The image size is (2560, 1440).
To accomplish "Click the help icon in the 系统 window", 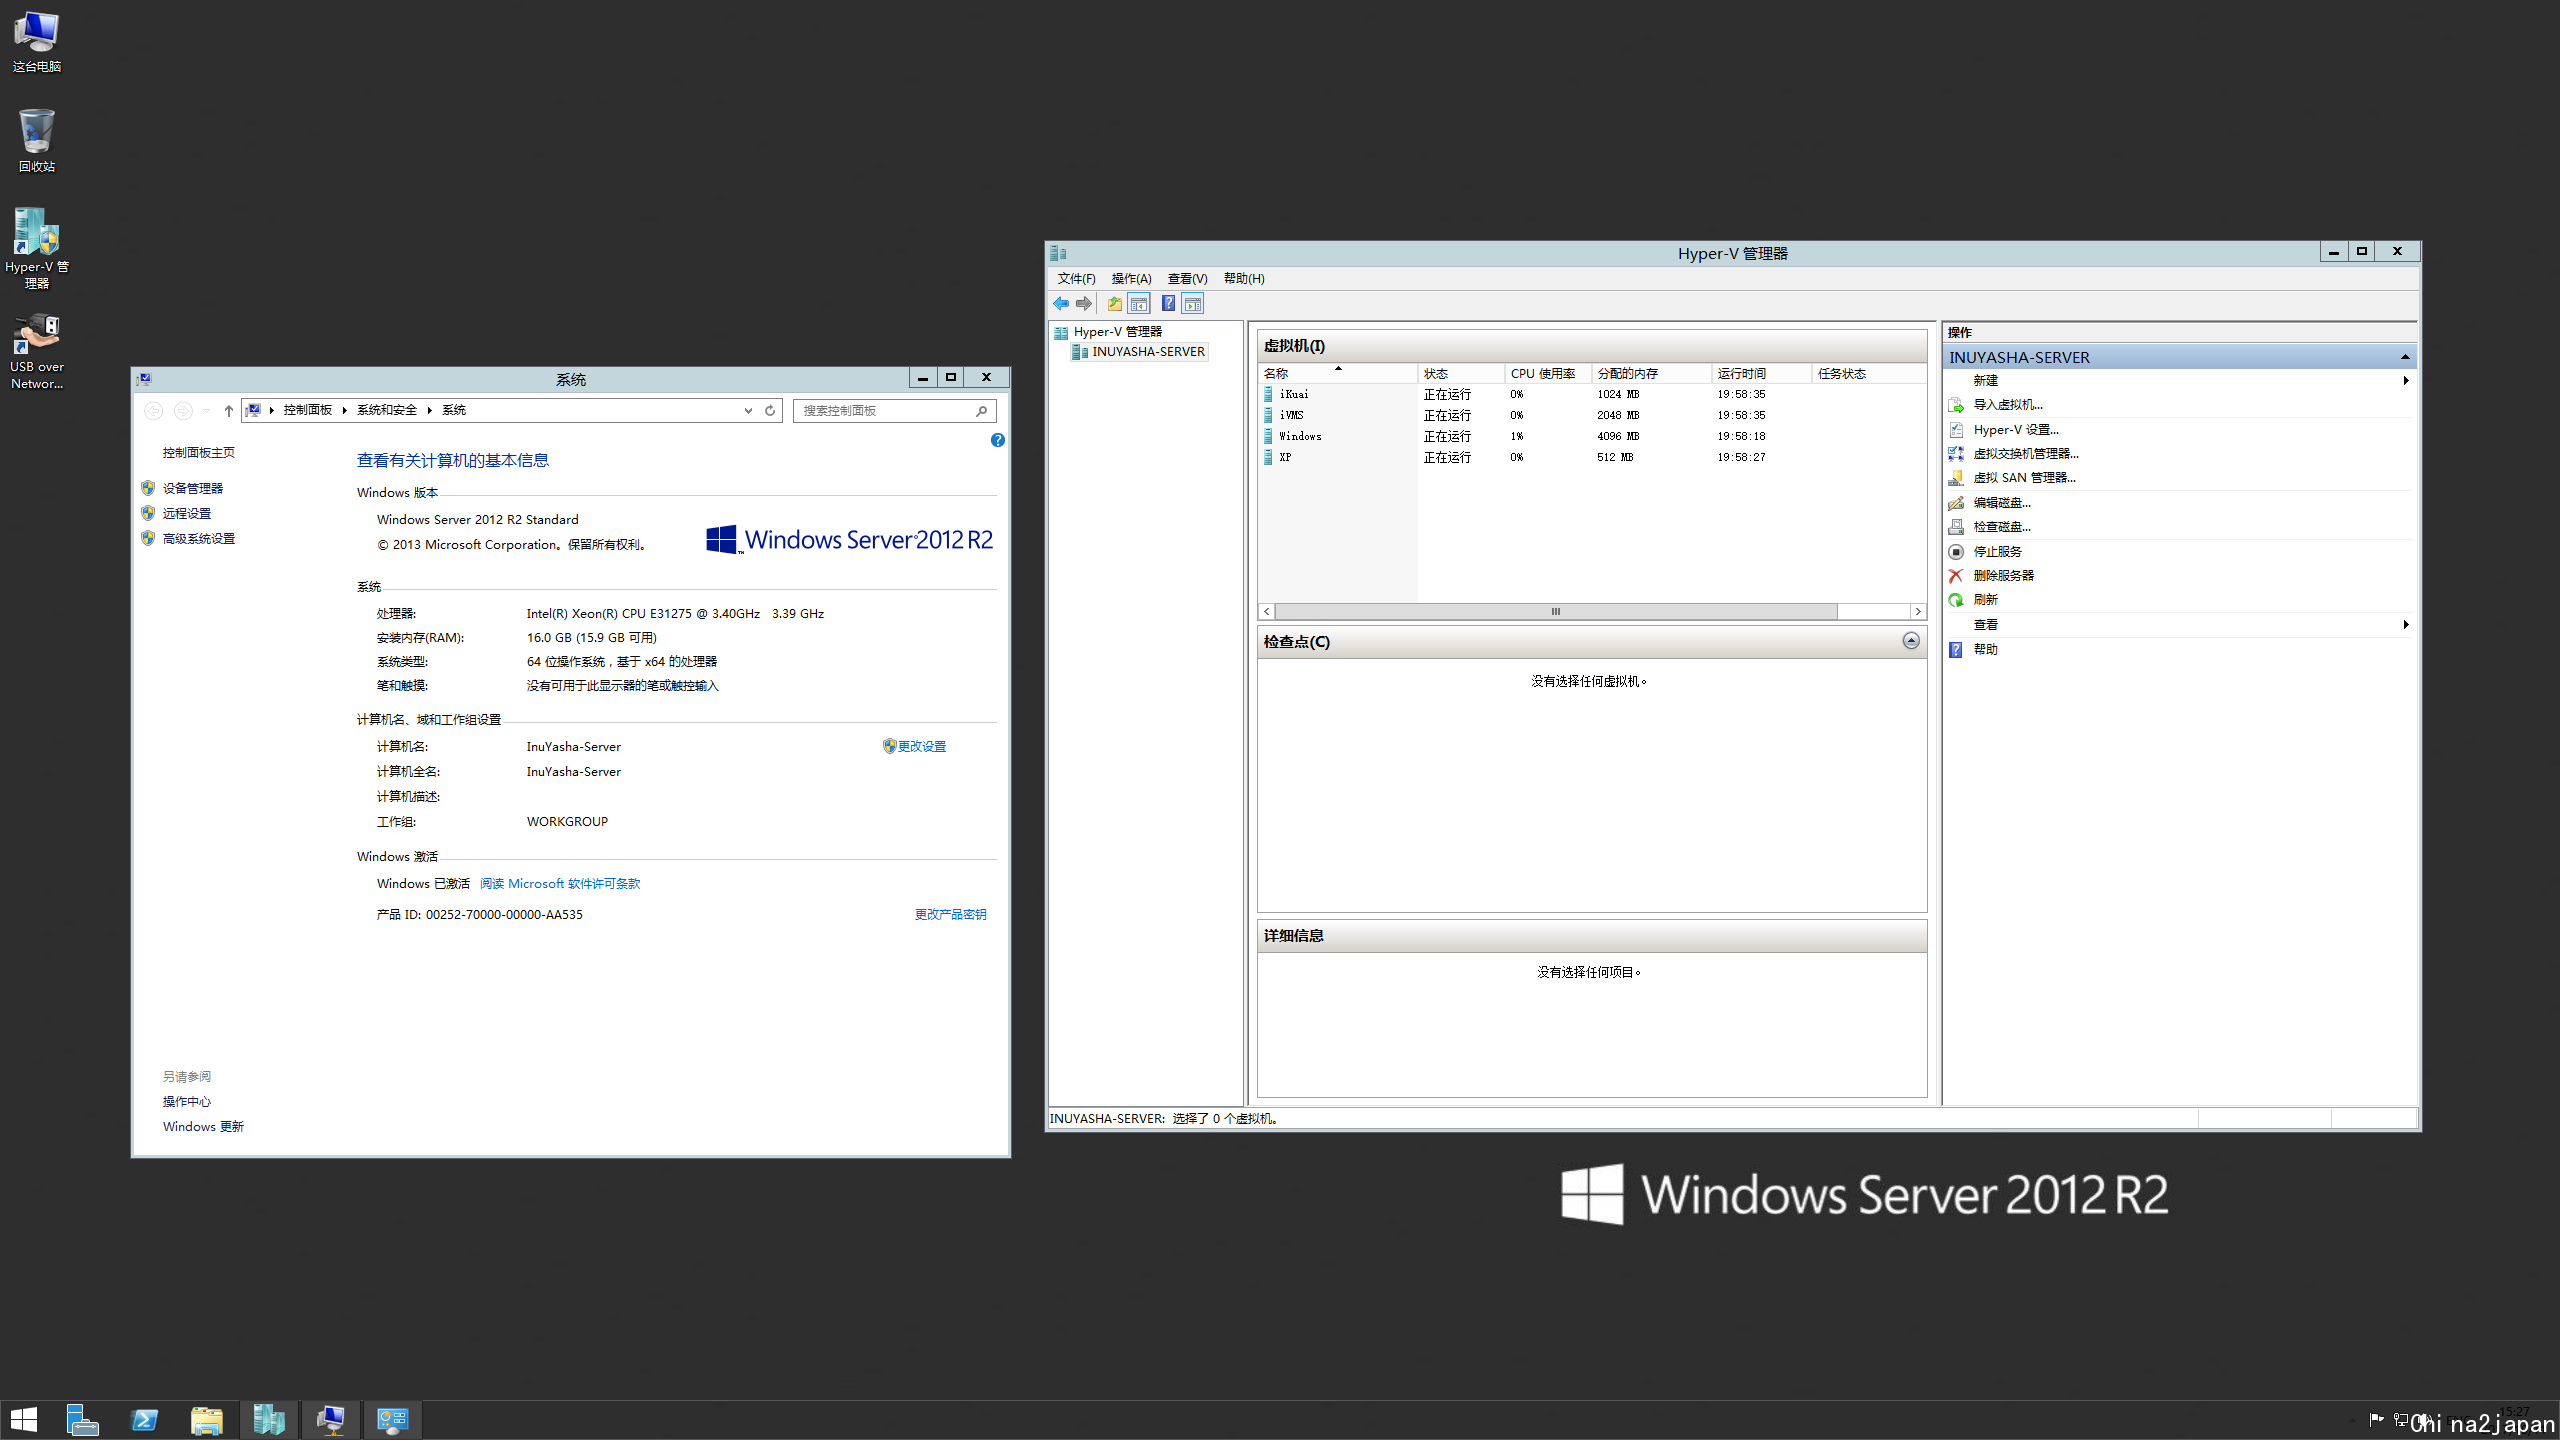I will tap(997, 440).
